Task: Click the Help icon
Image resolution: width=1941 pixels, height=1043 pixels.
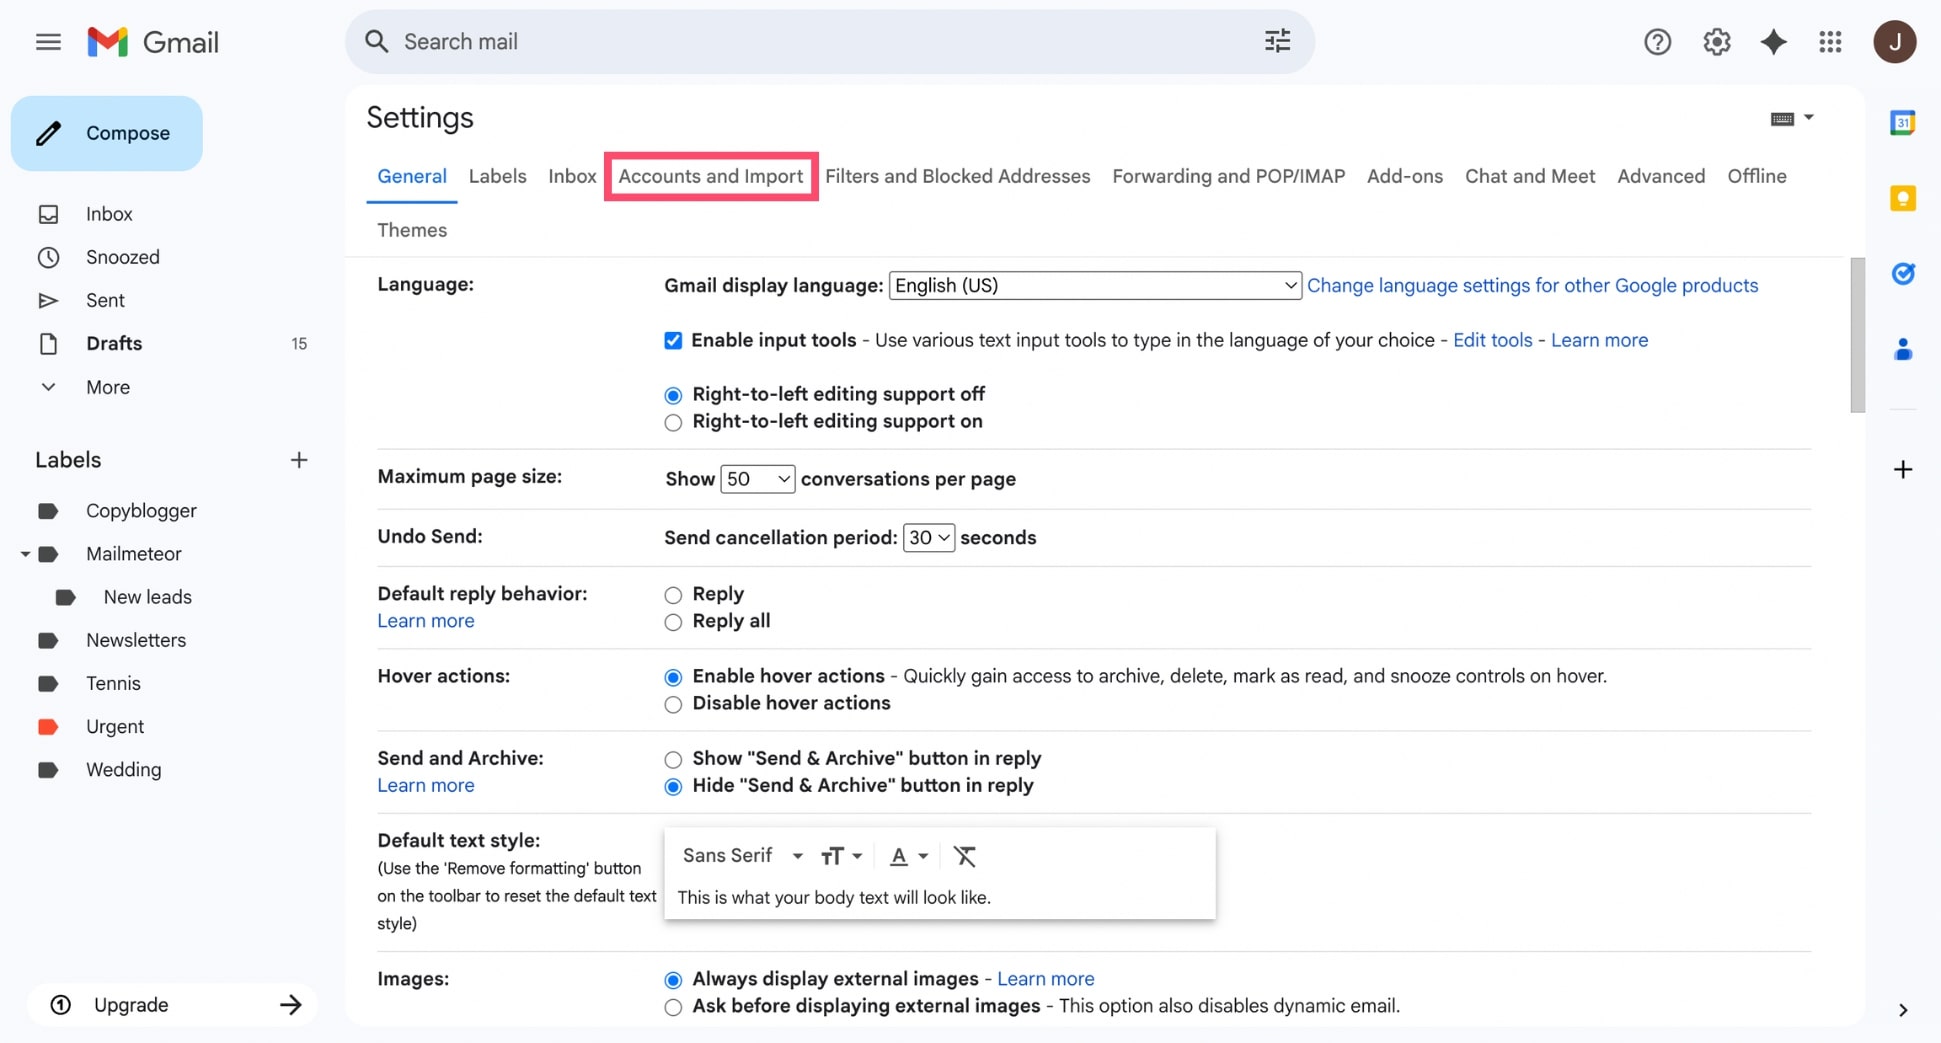Action: click(x=1657, y=41)
